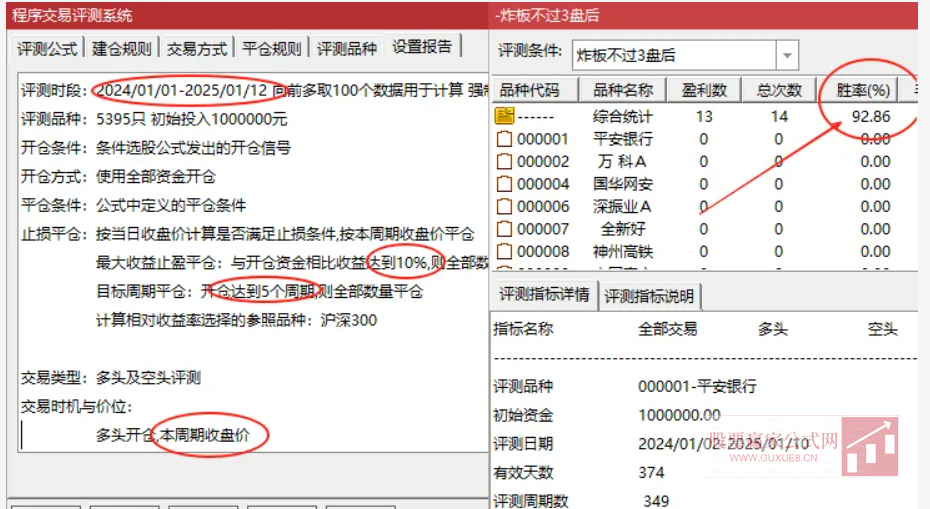Click the 全部交易 column label
930x509 pixels.
(x=668, y=329)
